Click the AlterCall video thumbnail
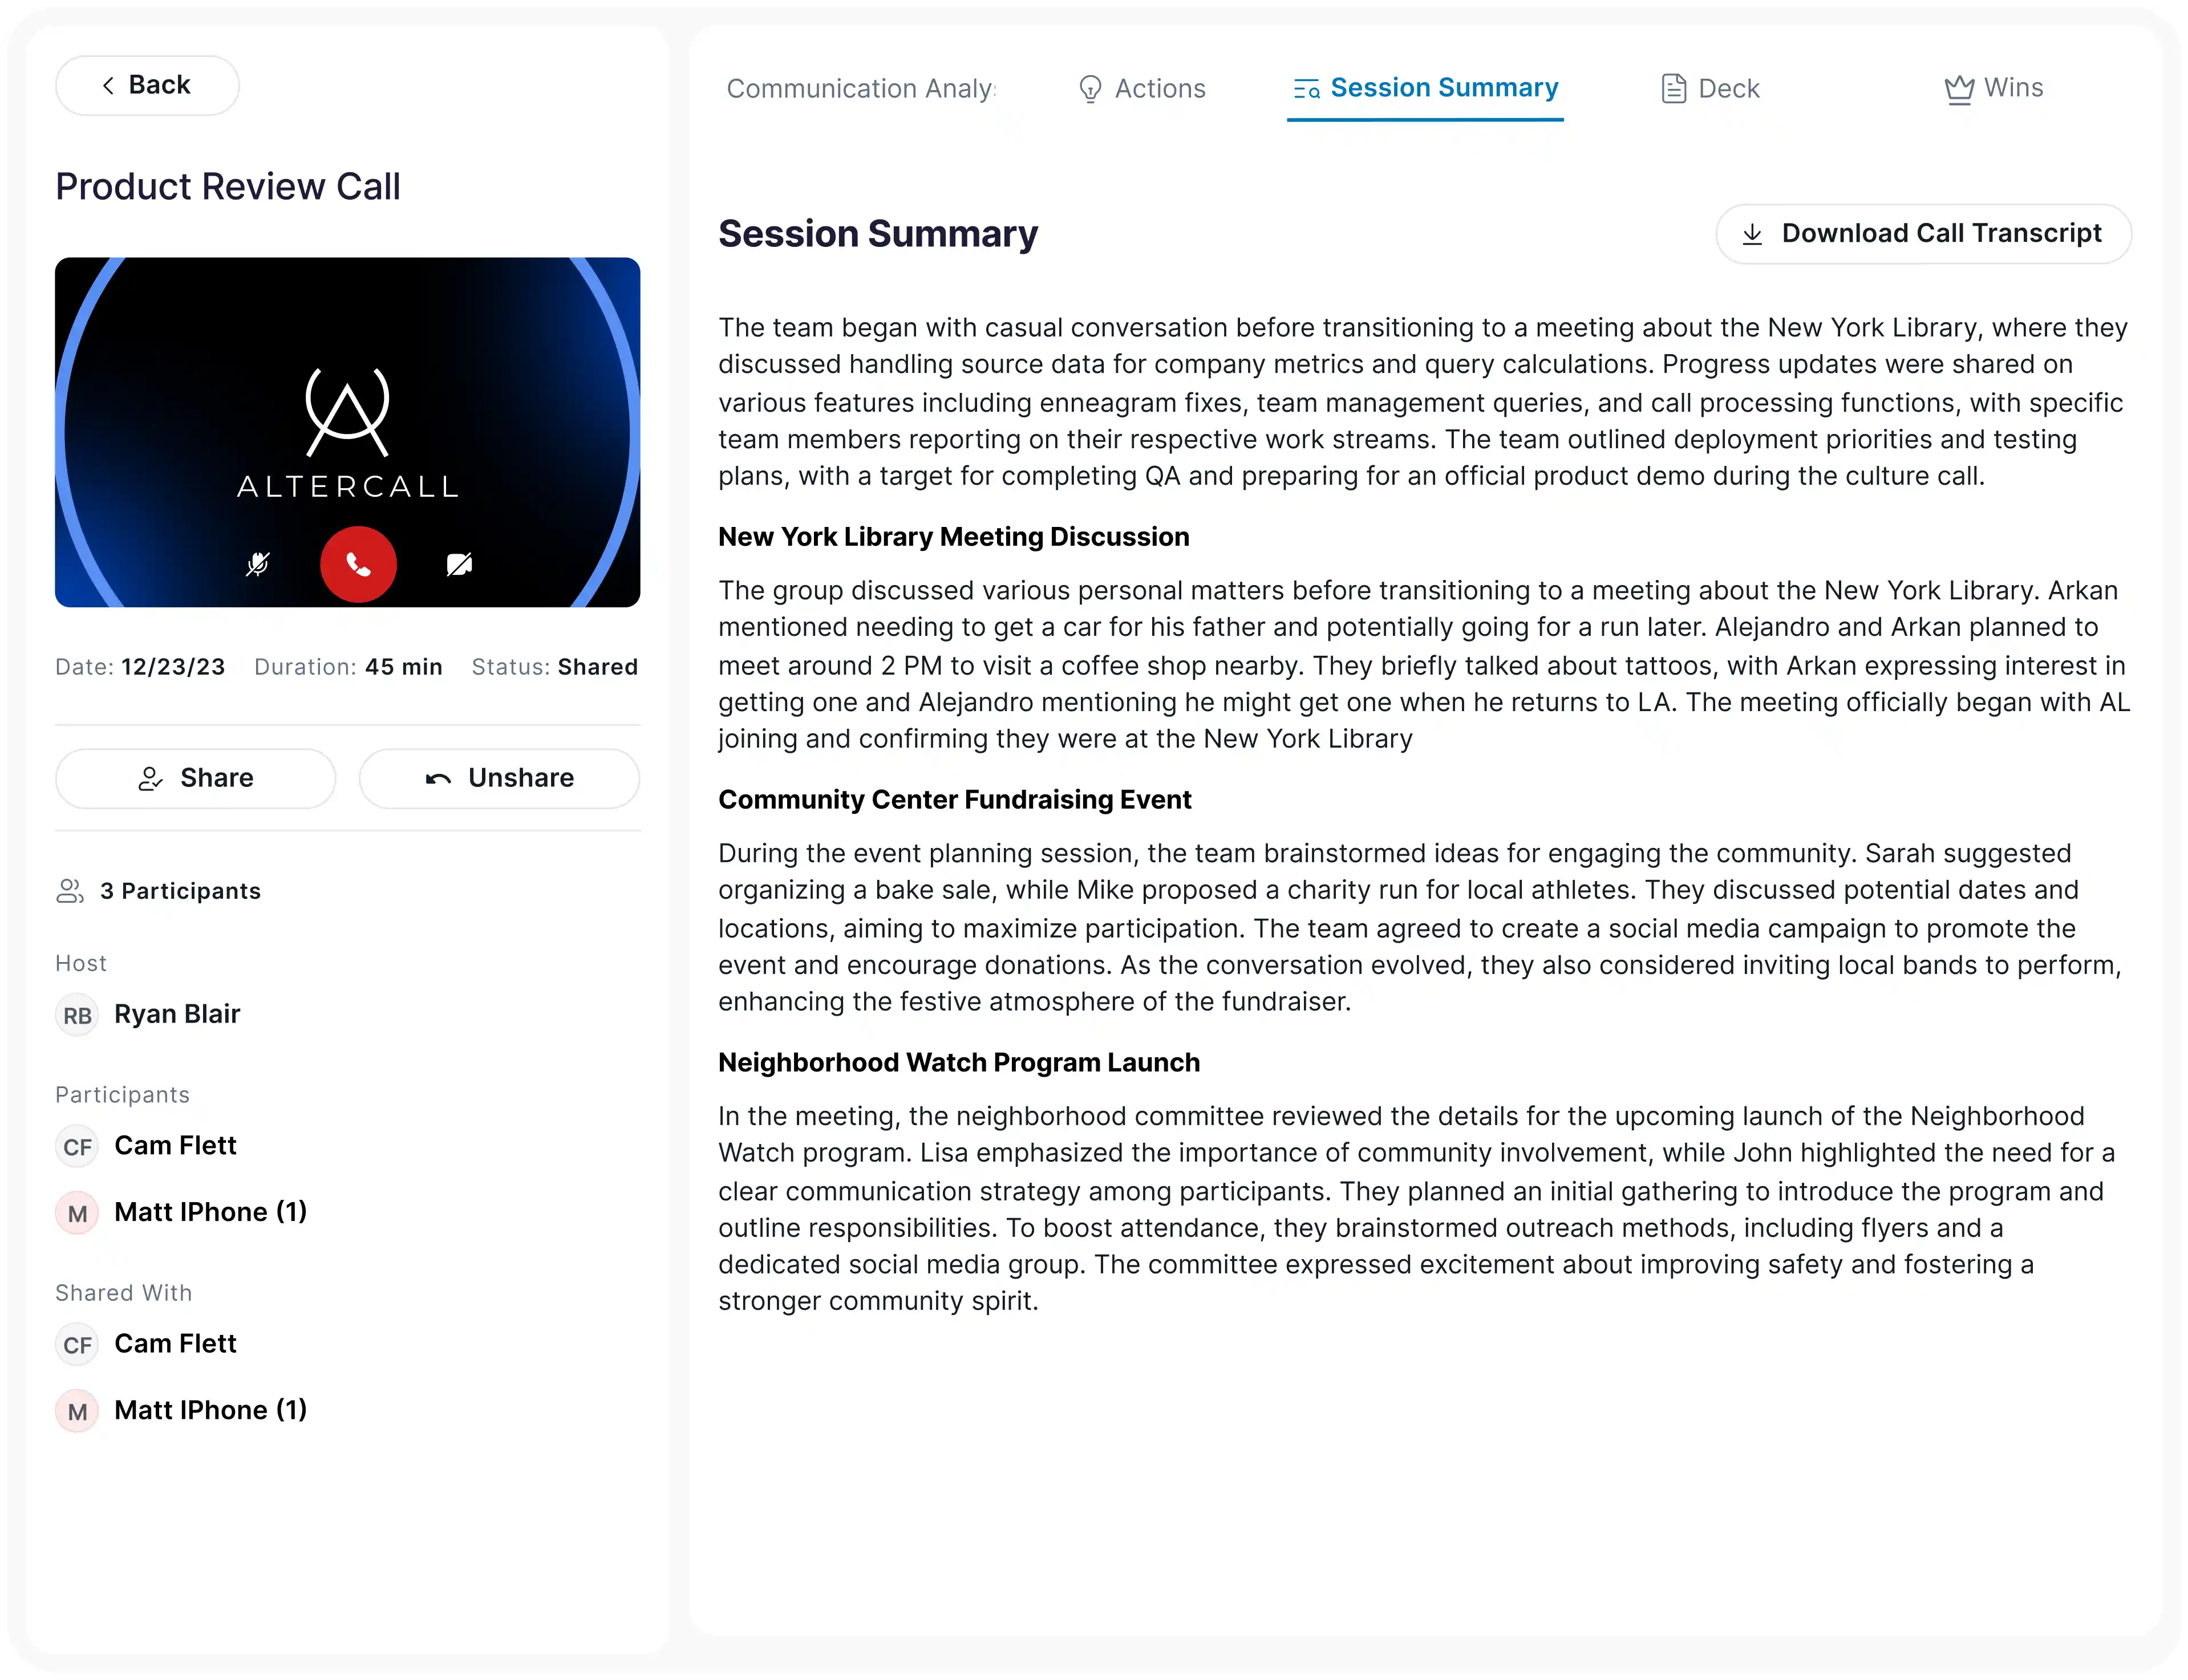Image resolution: width=2188 pixels, height=1680 pixels. pyautogui.click(x=347, y=432)
